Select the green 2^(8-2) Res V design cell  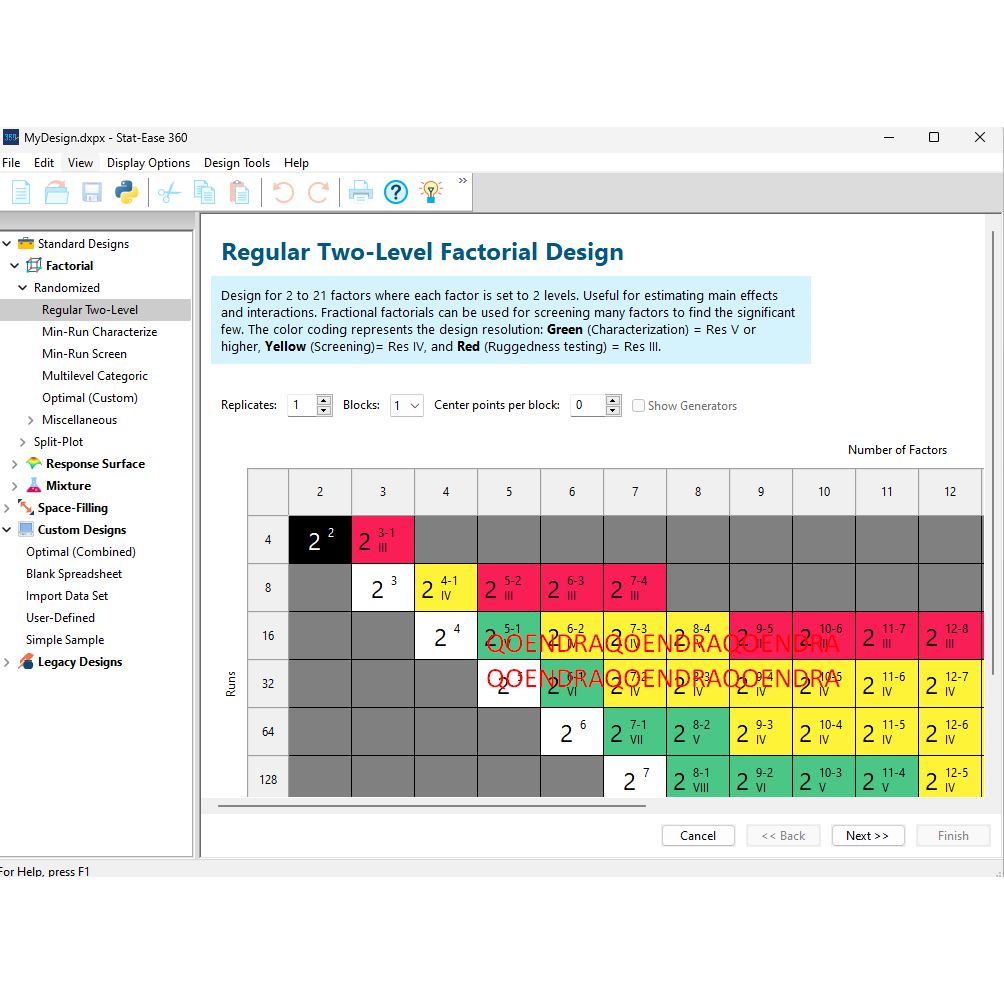(698, 732)
